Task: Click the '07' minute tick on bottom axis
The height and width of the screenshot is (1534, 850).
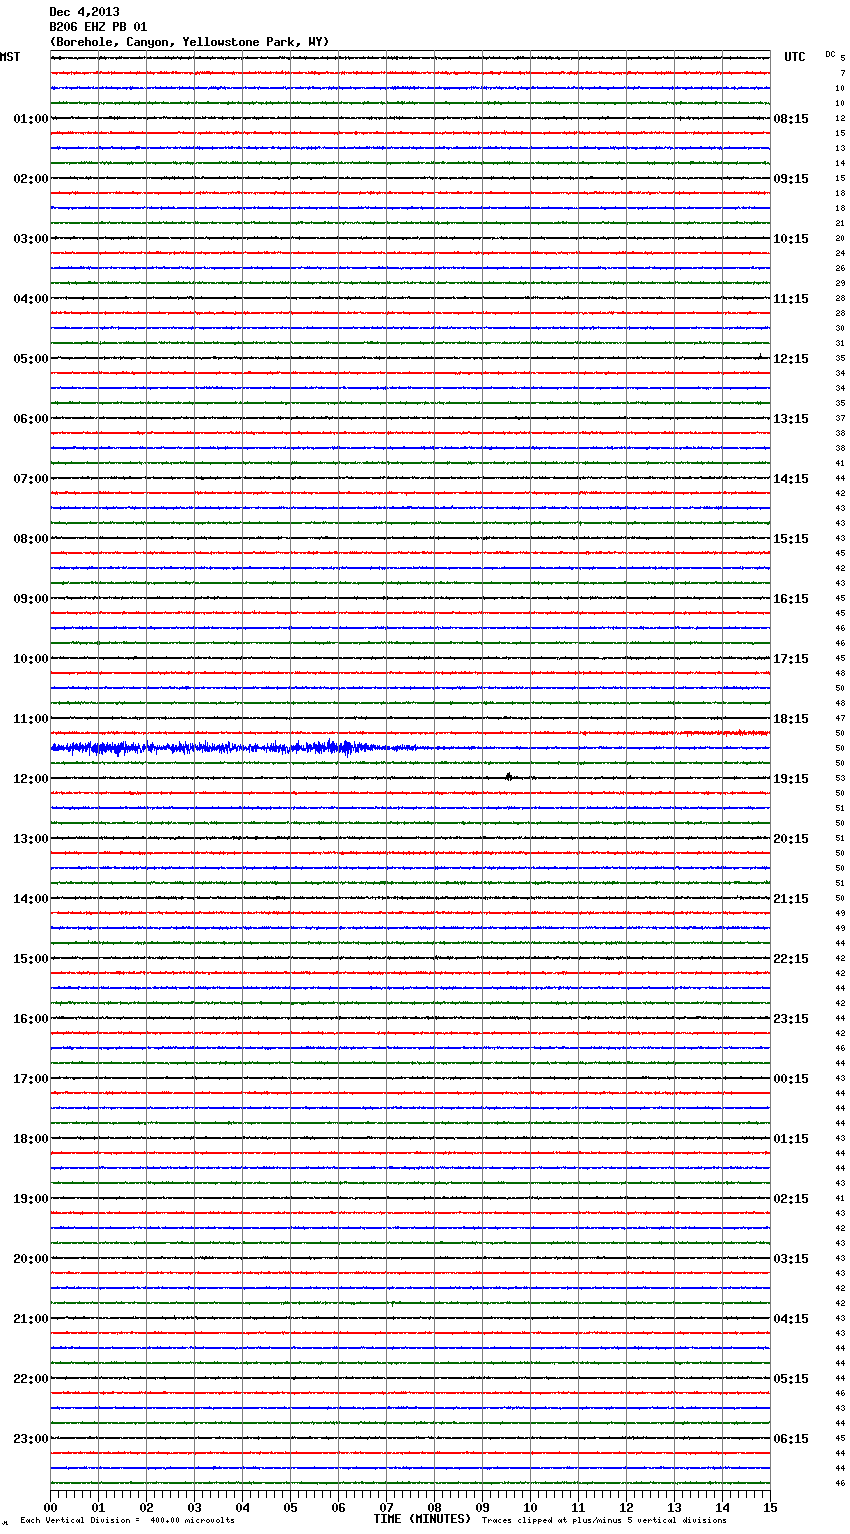Action: pyautogui.click(x=386, y=1507)
